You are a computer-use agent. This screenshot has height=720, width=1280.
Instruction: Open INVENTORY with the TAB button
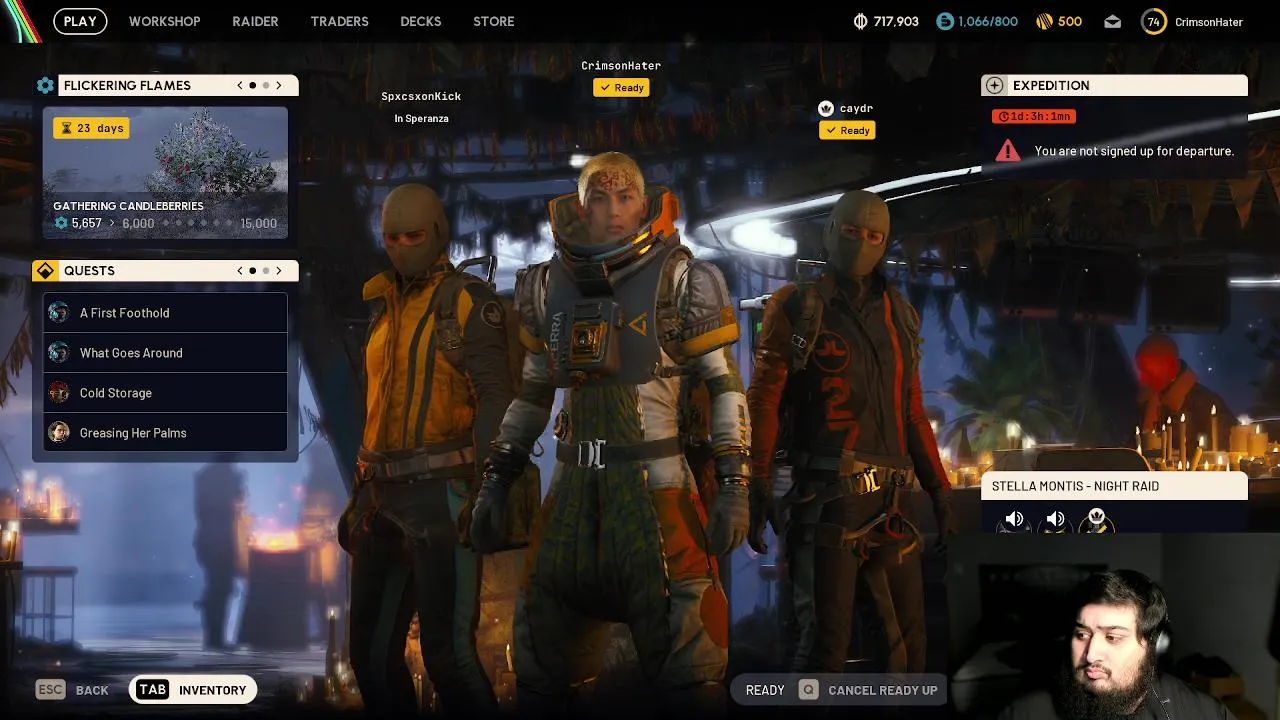click(193, 690)
